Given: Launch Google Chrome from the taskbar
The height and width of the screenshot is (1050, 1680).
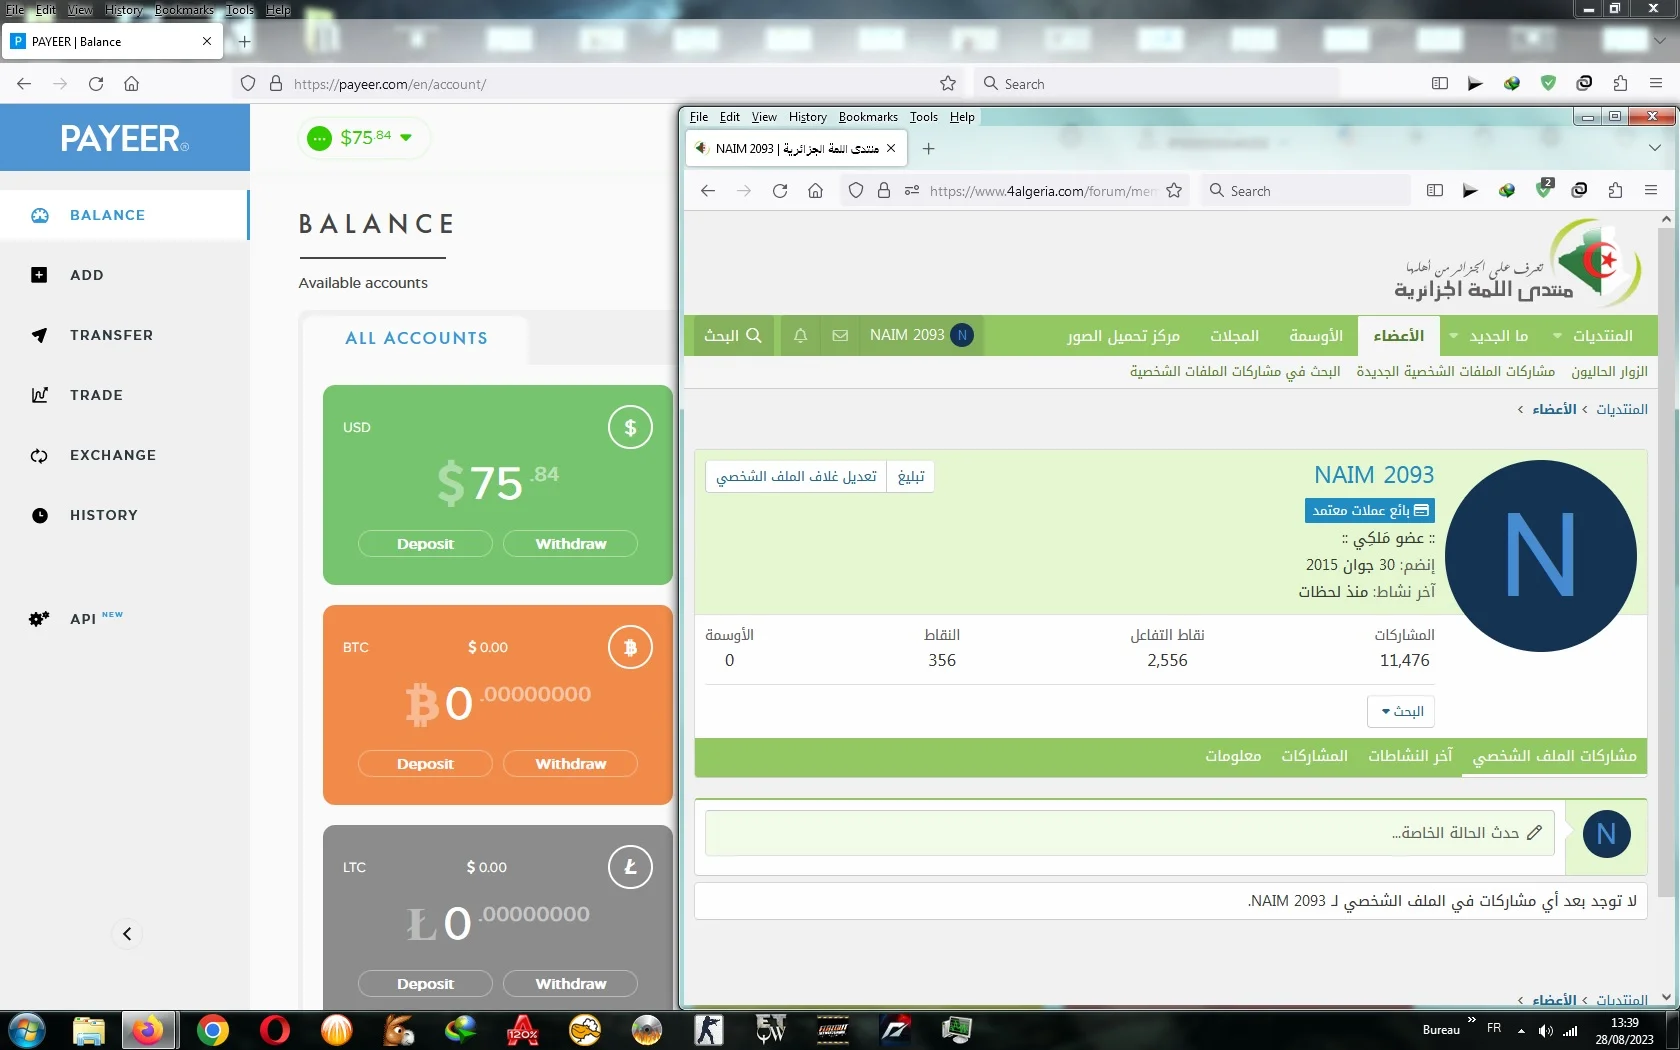Looking at the screenshot, I should tap(212, 1030).
